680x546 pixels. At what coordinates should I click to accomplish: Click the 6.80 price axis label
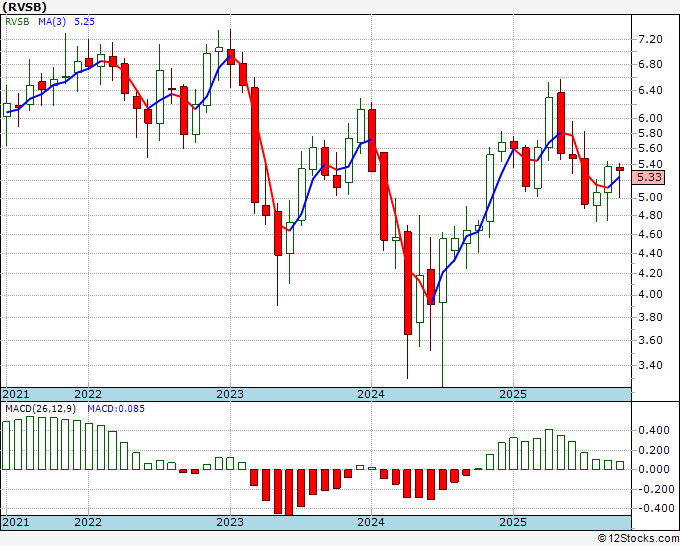pos(650,64)
